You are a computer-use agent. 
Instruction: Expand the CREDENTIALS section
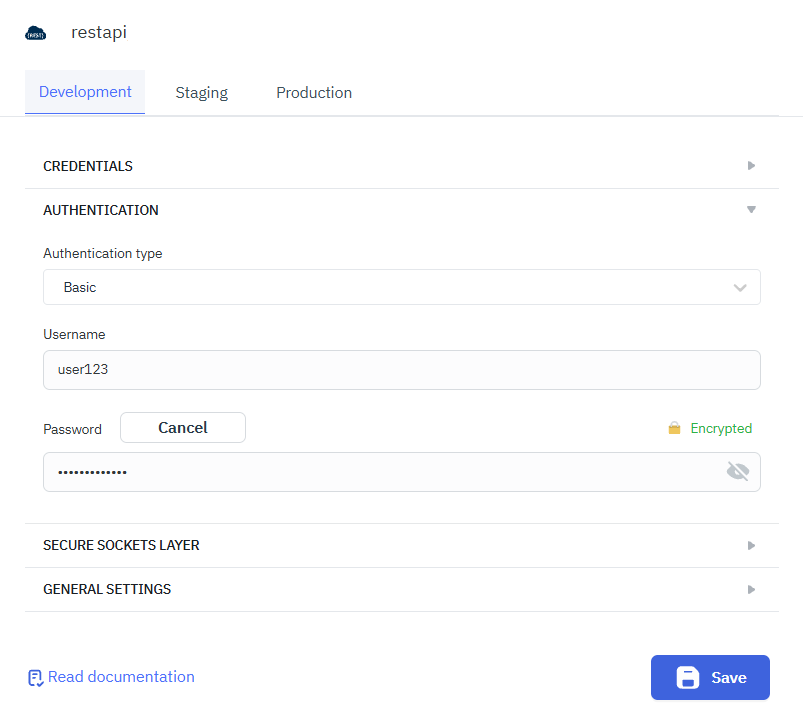400,166
